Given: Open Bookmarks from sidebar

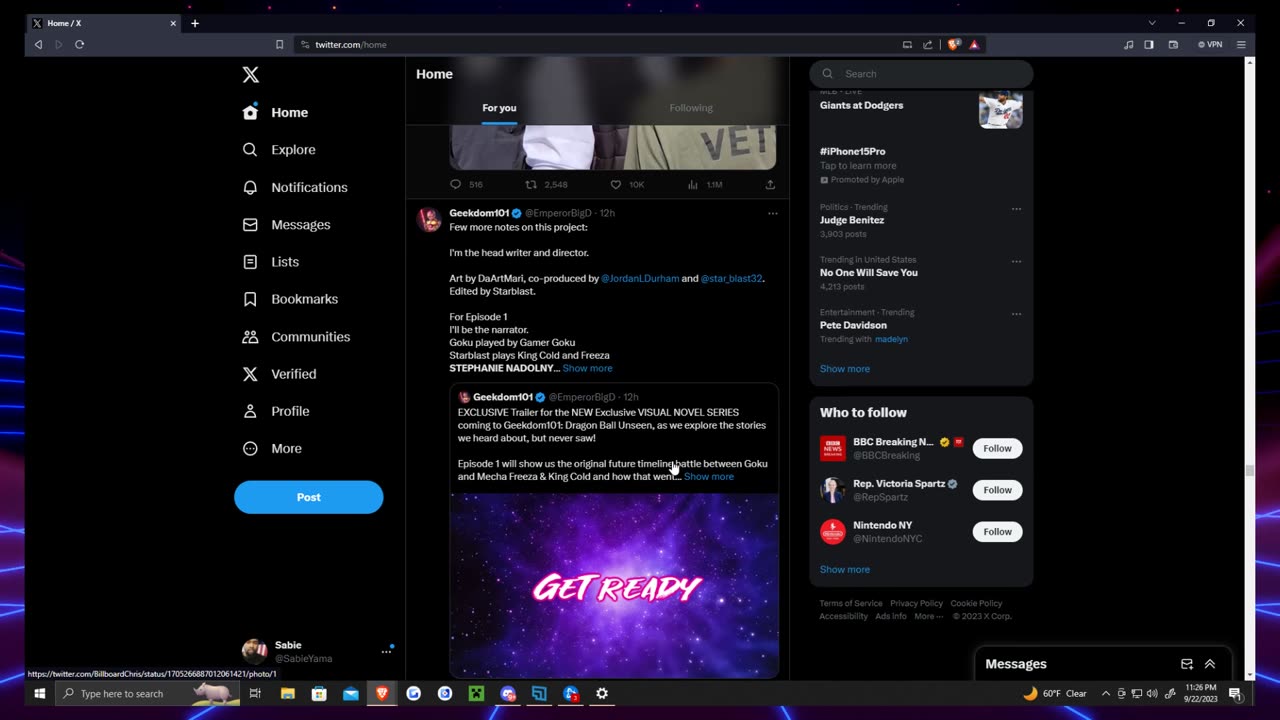Looking at the screenshot, I should [290, 299].
